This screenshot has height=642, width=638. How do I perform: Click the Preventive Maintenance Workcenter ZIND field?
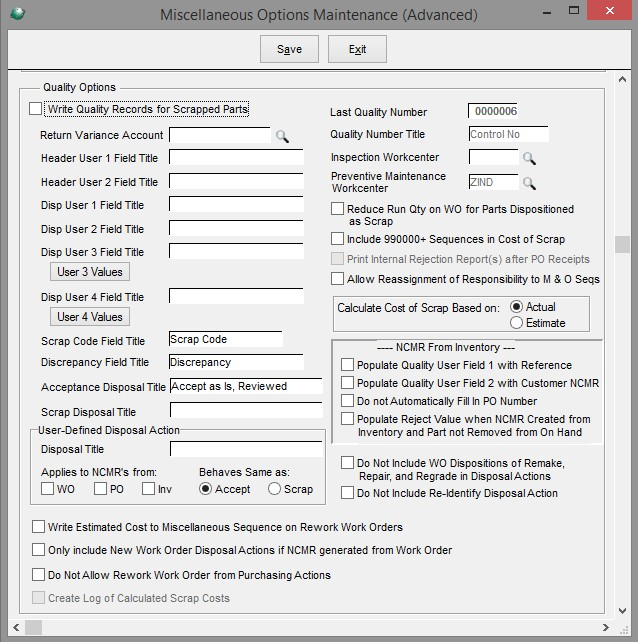(493, 182)
